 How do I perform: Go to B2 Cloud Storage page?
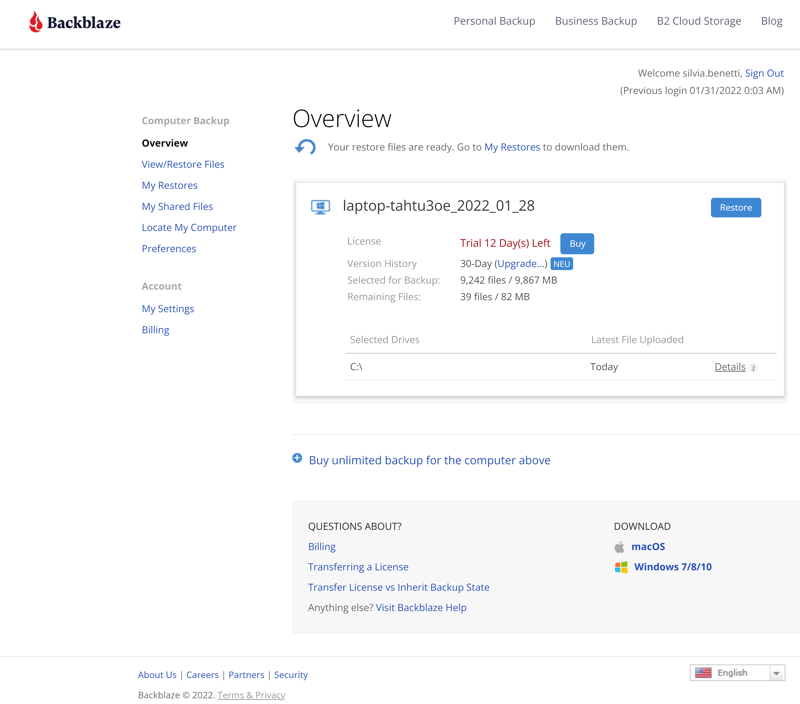(x=699, y=21)
